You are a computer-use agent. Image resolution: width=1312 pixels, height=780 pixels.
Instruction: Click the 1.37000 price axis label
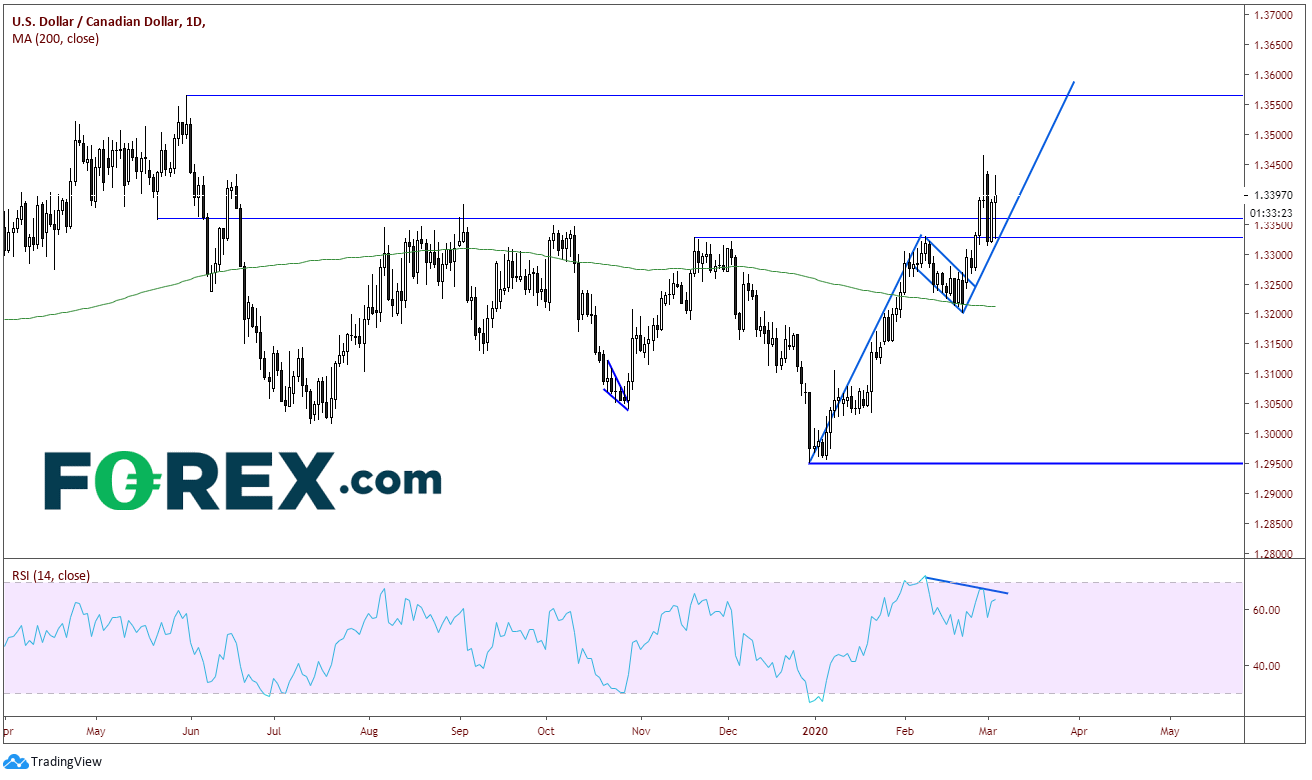click(x=1274, y=15)
